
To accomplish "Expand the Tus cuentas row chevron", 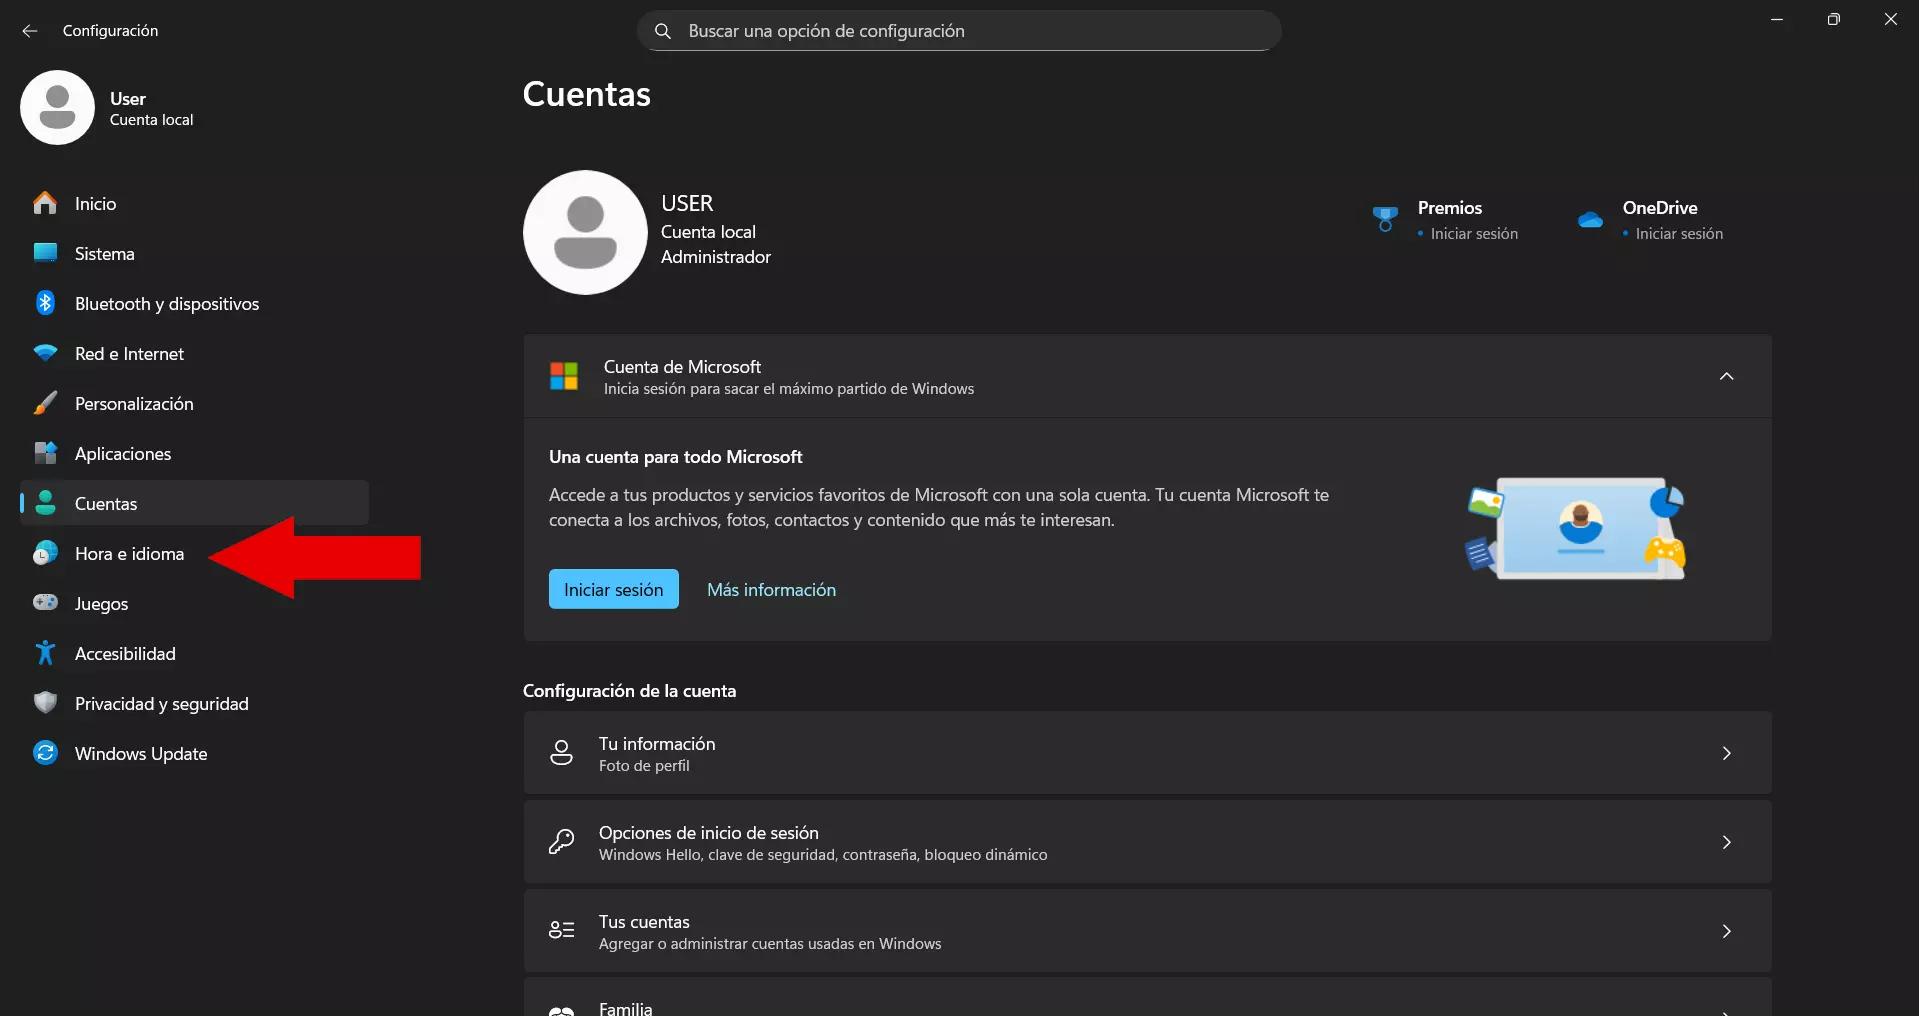I will (x=1726, y=931).
